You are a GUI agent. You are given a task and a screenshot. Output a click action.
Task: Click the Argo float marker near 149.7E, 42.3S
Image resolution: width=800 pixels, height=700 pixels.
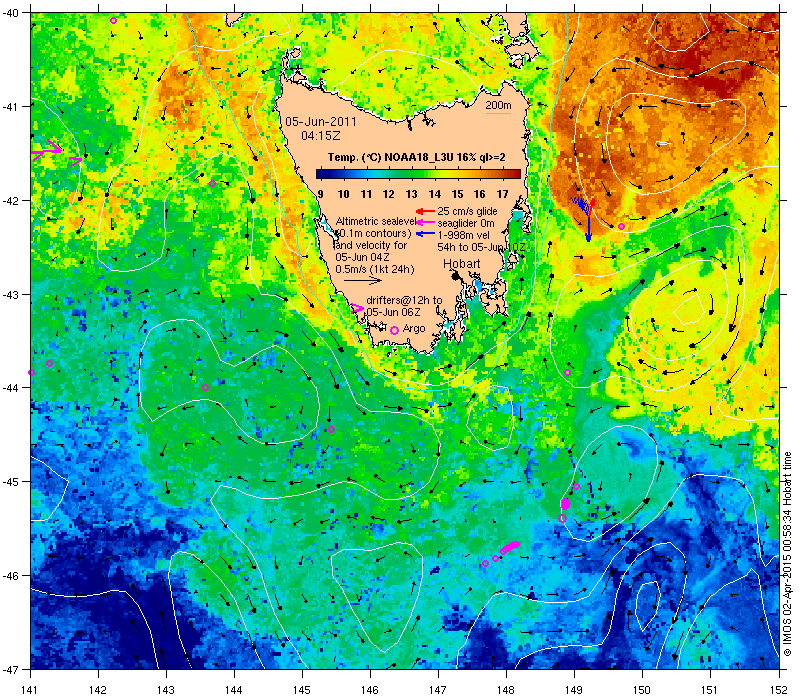[x=621, y=227]
